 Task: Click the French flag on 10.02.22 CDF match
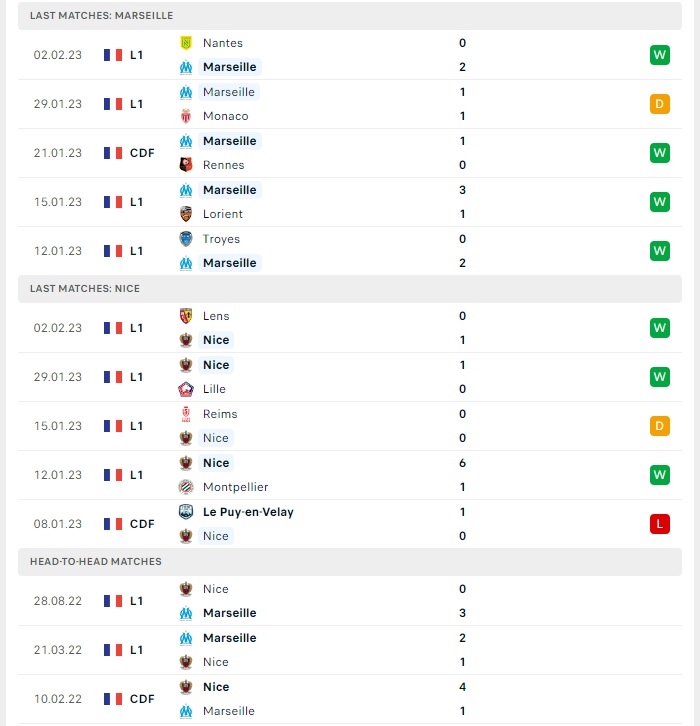[113, 699]
